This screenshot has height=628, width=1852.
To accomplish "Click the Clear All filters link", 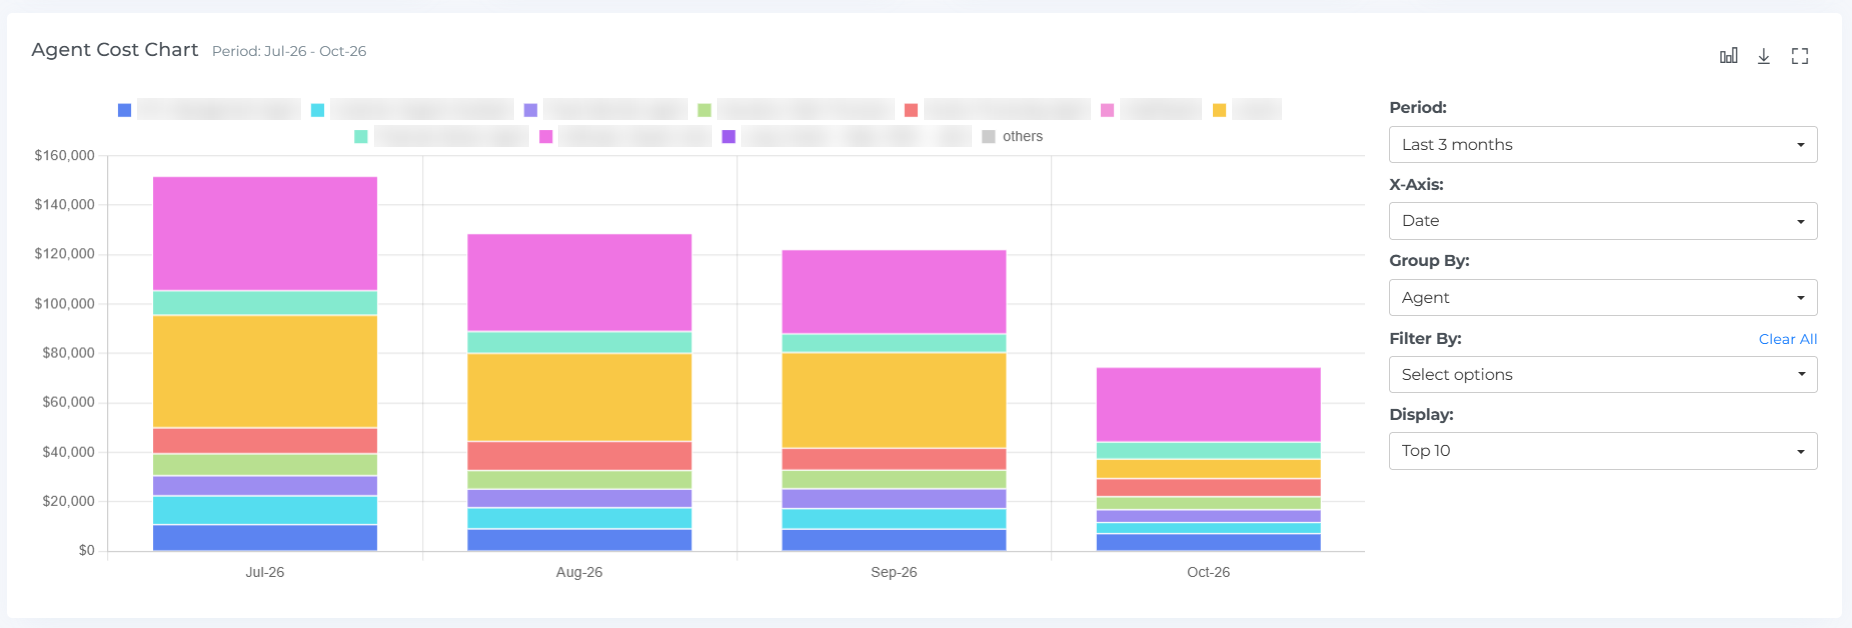I will [x=1788, y=339].
